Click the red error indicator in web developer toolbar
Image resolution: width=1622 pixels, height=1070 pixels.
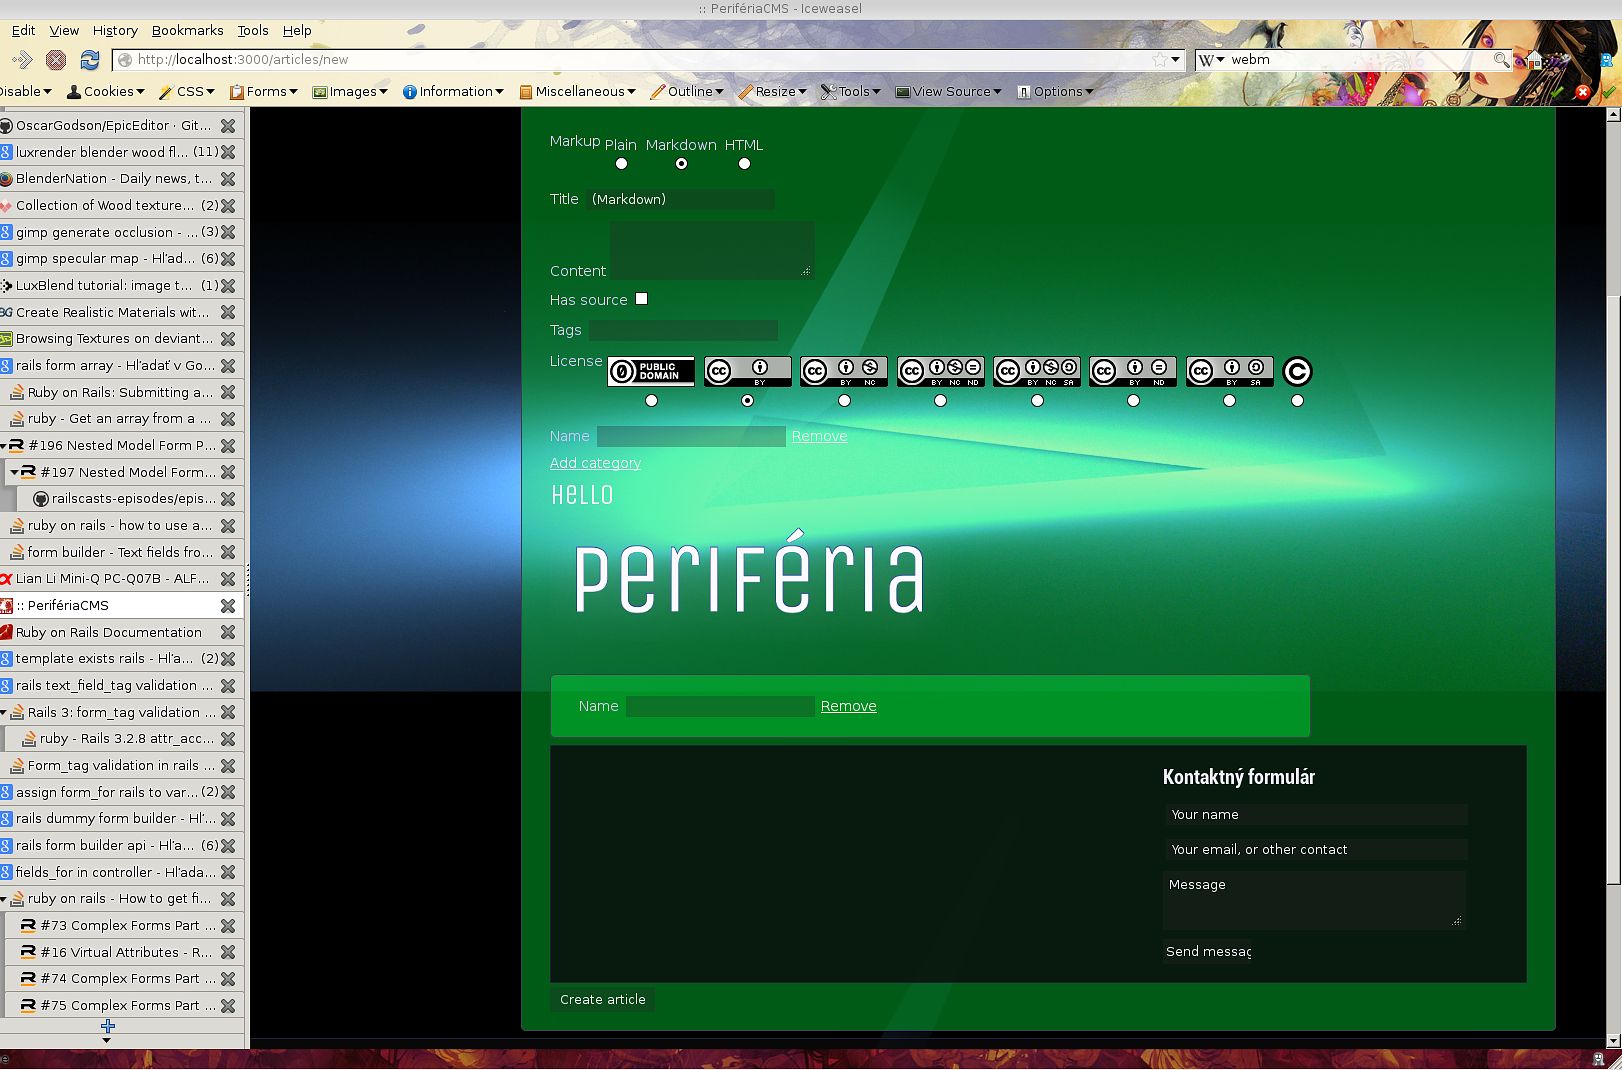coord(1582,92)
